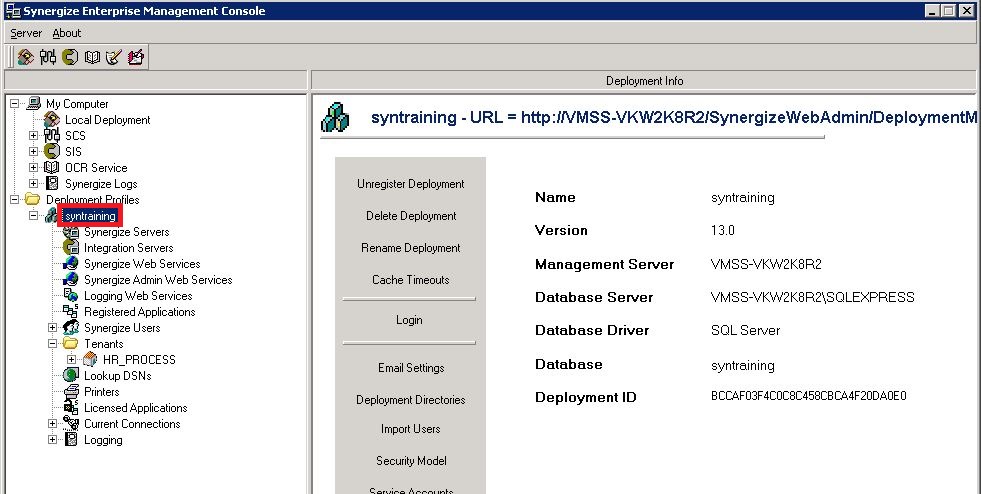Click the Version value 13.0
This screenshot has width=981, height=494.
tap(723, 230)
